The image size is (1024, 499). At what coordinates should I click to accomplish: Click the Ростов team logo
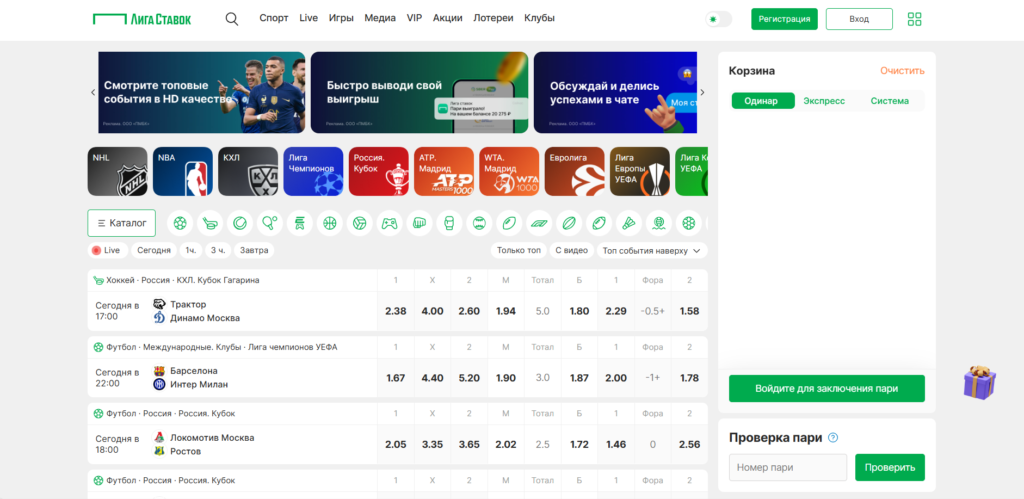click(x=159, y=451)
